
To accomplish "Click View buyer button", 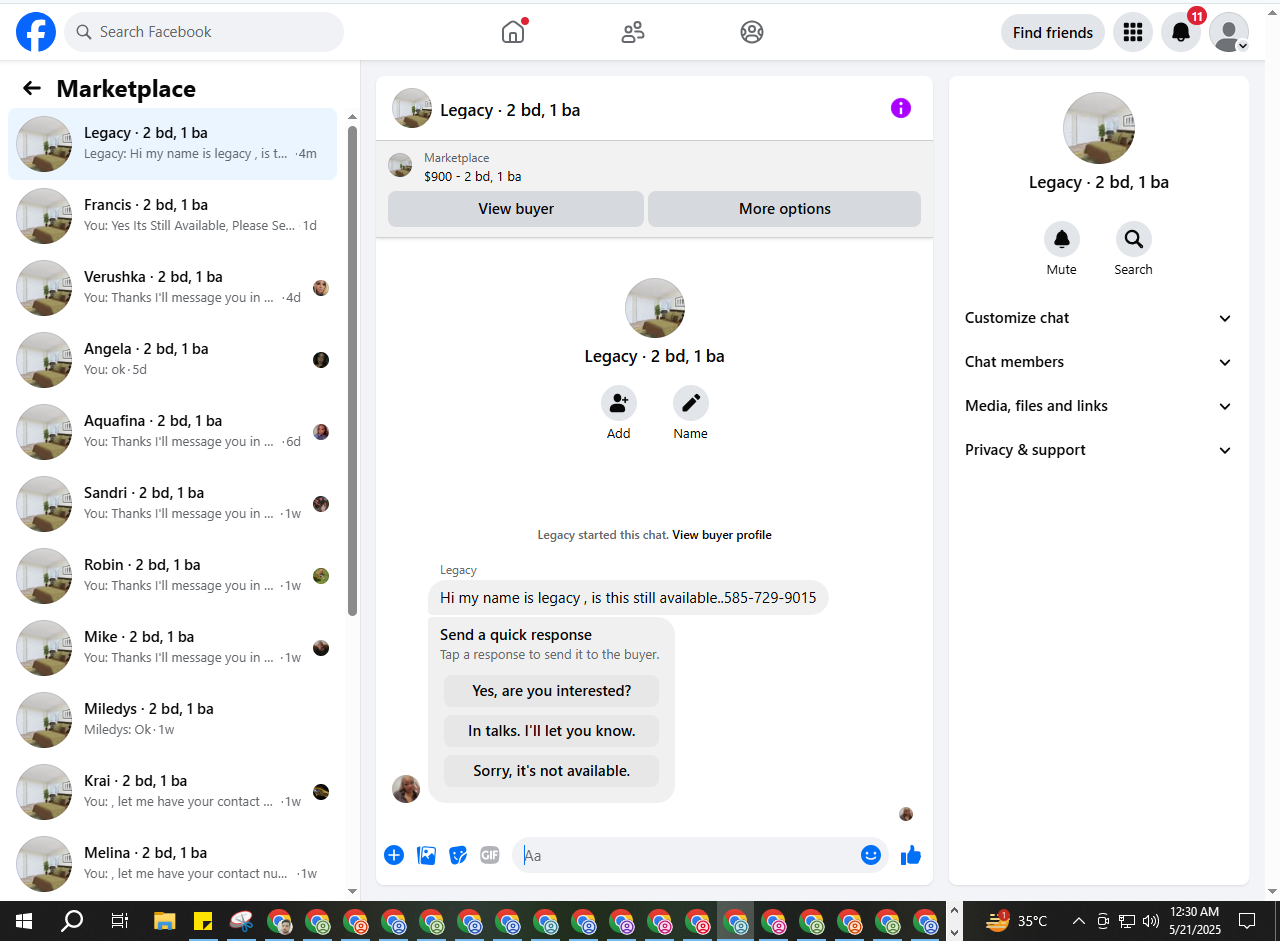I will click(516, 209).
